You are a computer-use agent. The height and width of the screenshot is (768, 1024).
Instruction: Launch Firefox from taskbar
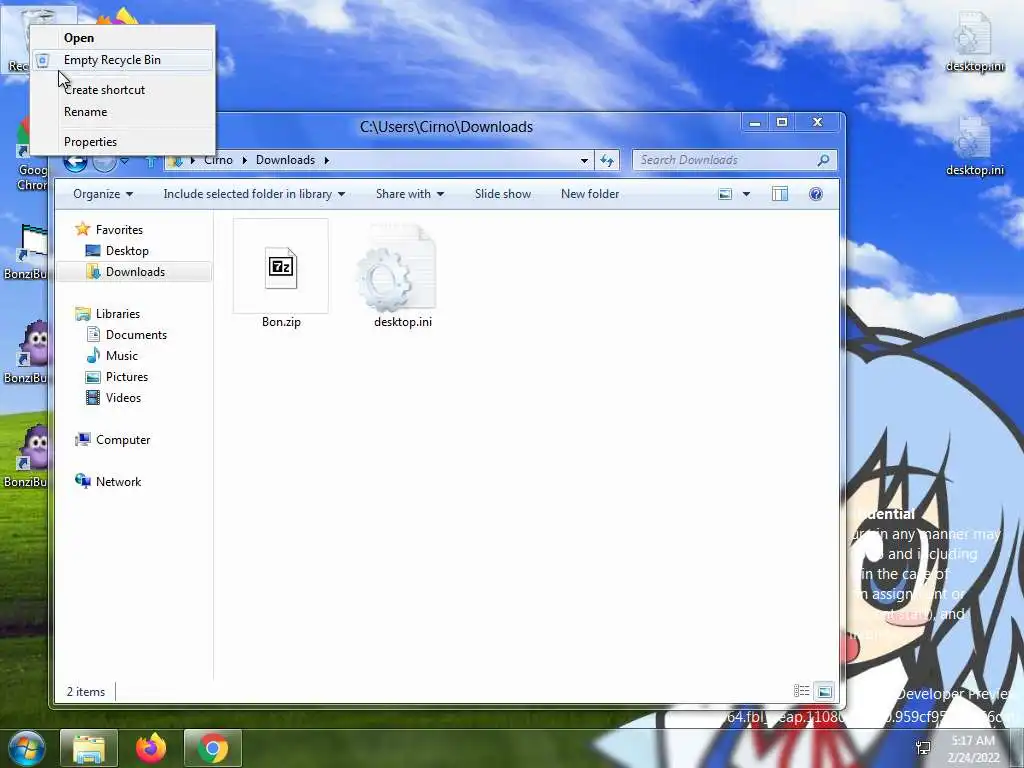(151, 748)
